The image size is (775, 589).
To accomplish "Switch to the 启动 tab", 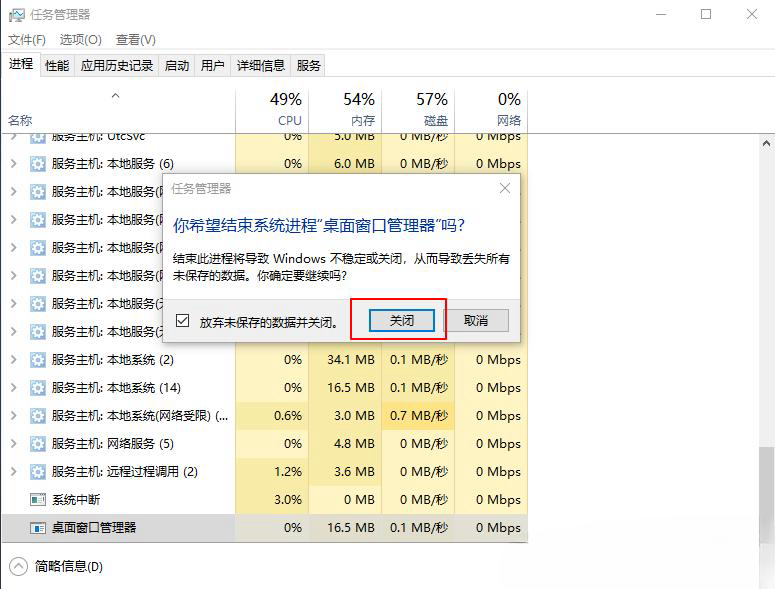I will [x=177, y=66].
